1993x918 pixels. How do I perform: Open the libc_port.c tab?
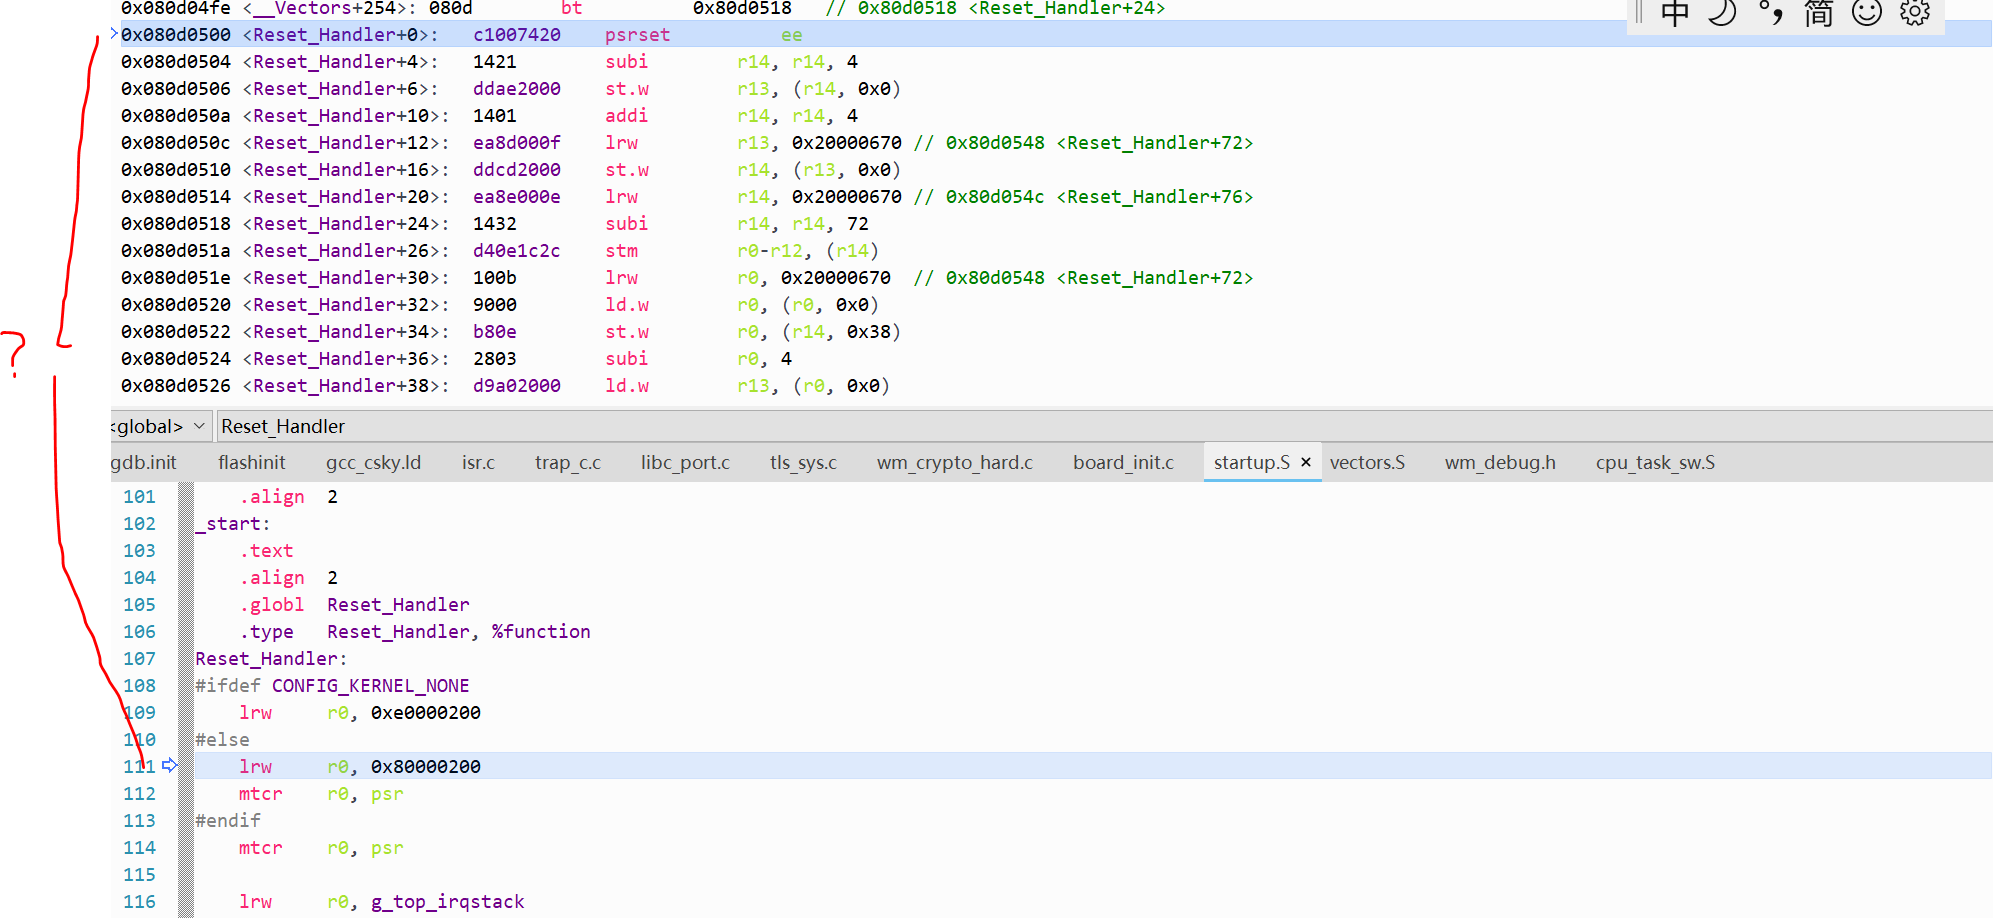pos(685,462)
